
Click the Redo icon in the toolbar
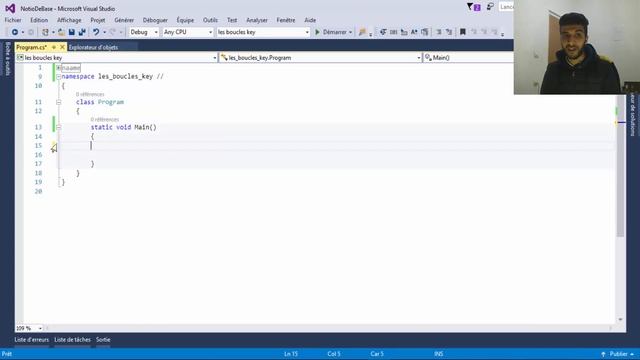click(x=113, y=32)
